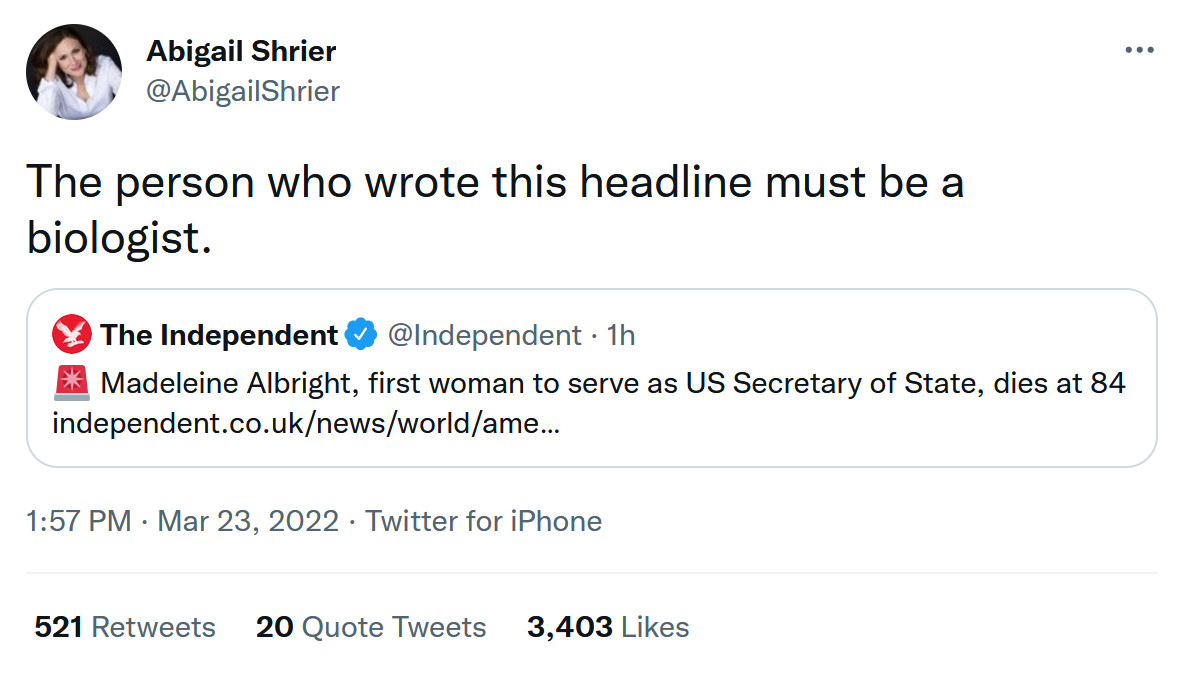
Task: Open the three-dot more options menu
Action: [1139, 51]
